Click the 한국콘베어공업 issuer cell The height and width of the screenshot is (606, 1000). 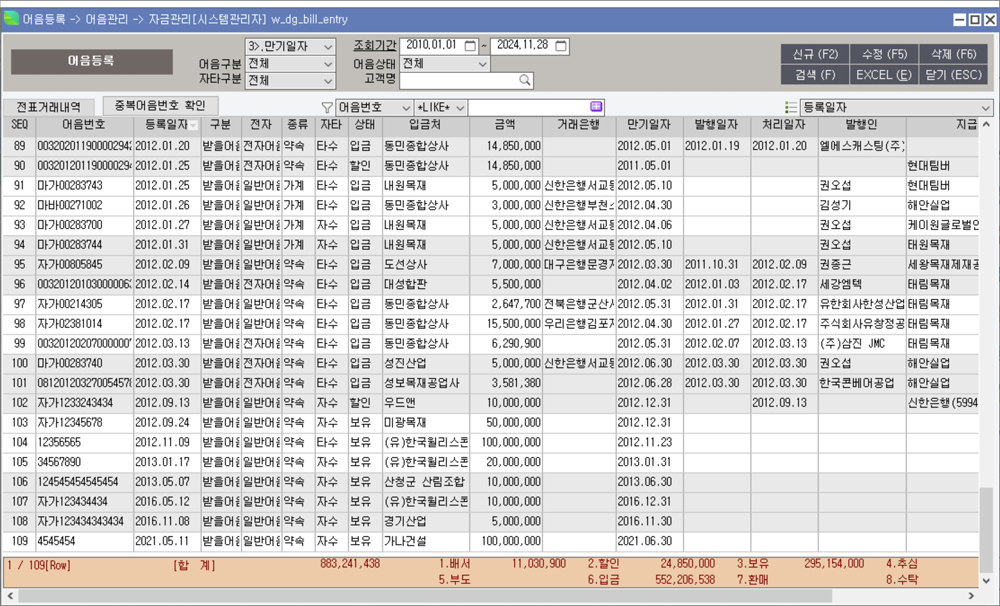tap(862, 383)
